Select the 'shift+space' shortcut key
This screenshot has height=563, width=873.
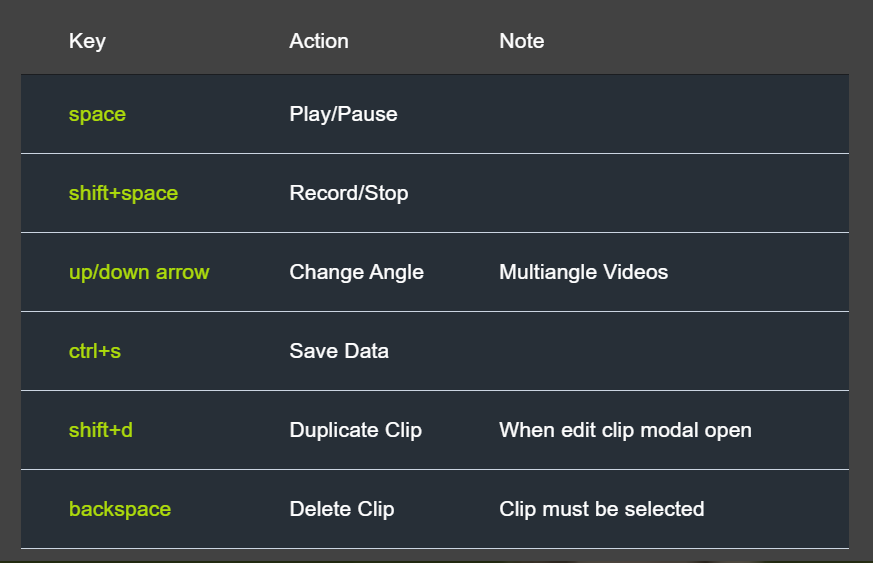(x=123, y=193)
